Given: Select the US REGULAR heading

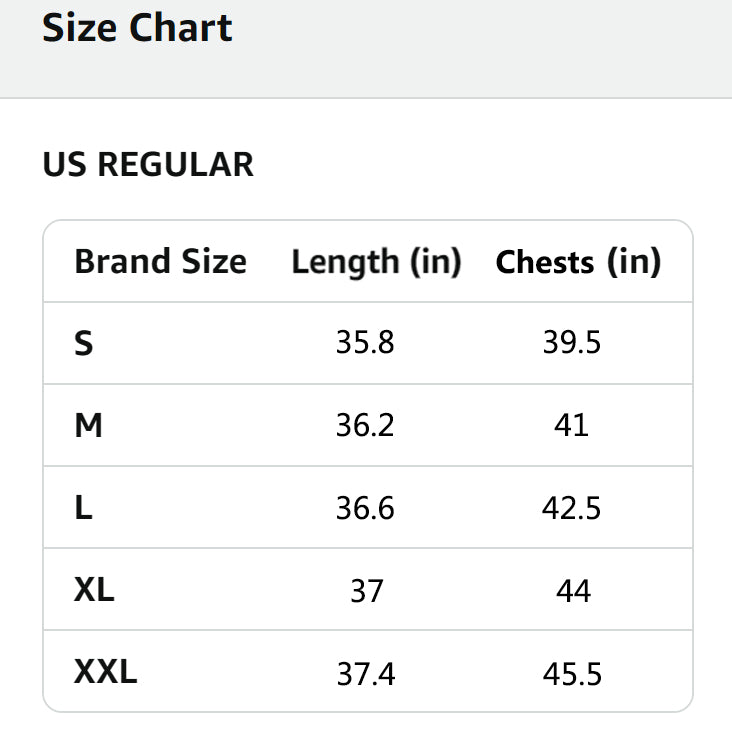Looking at the screenshot, I should pyautogui.click(x=148, y=164).
